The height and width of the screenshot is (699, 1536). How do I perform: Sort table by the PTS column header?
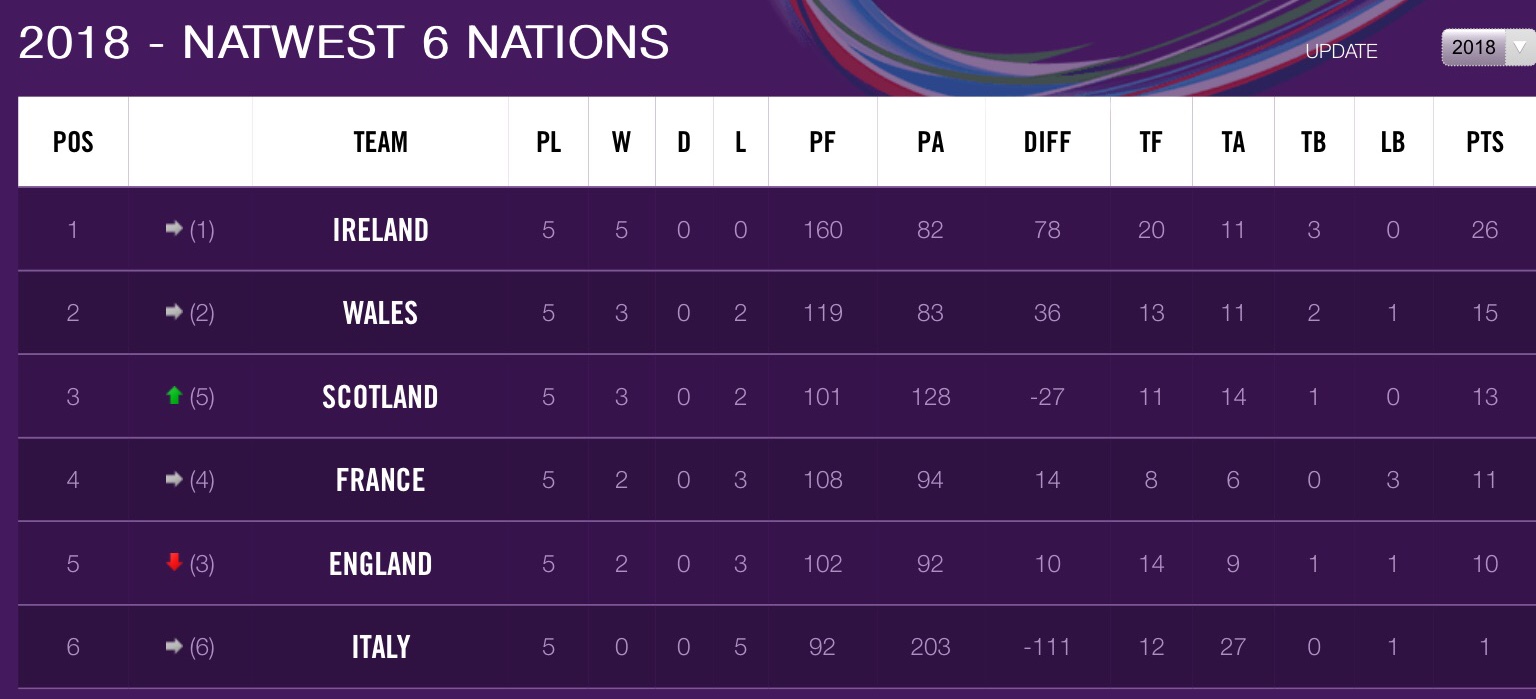point(1485,142)
